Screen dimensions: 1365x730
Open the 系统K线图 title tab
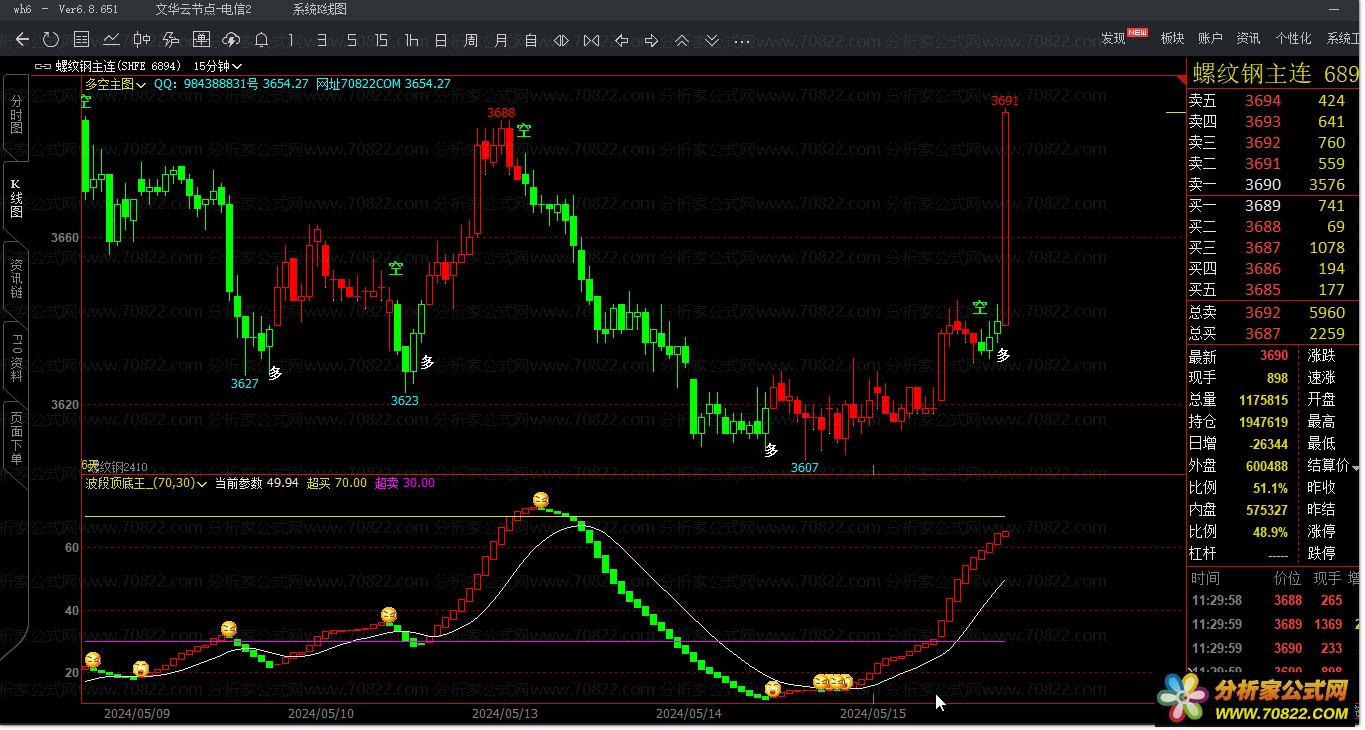[320, 9]
